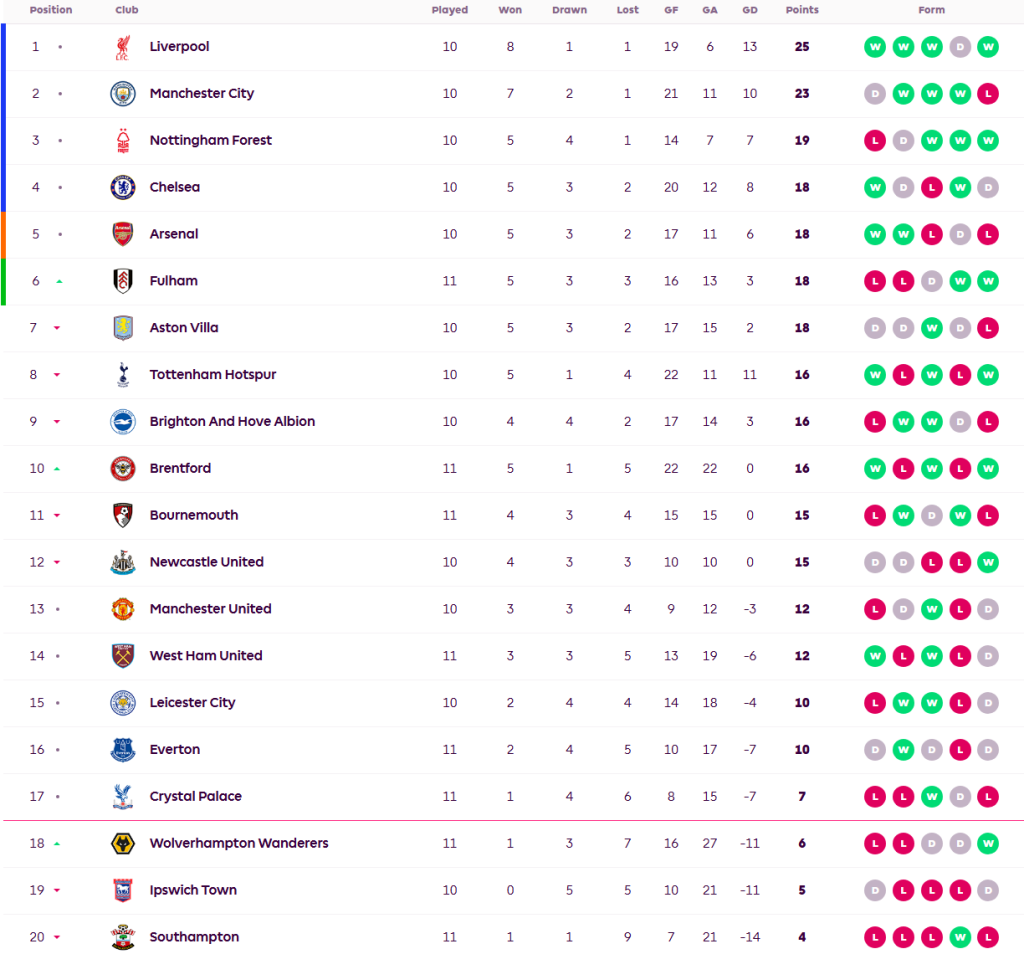Click the Crystal Palace eagle crest

pyautogui.click(x=122, y=797)
